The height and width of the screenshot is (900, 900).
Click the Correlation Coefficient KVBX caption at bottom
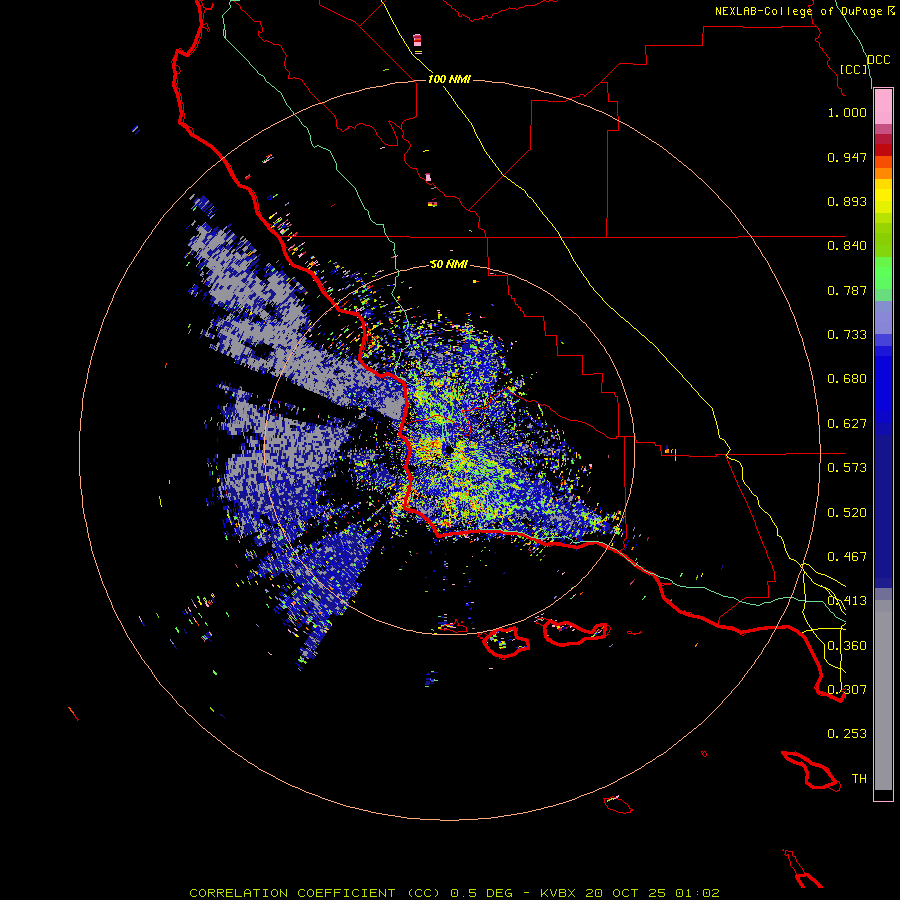(454, 893)
